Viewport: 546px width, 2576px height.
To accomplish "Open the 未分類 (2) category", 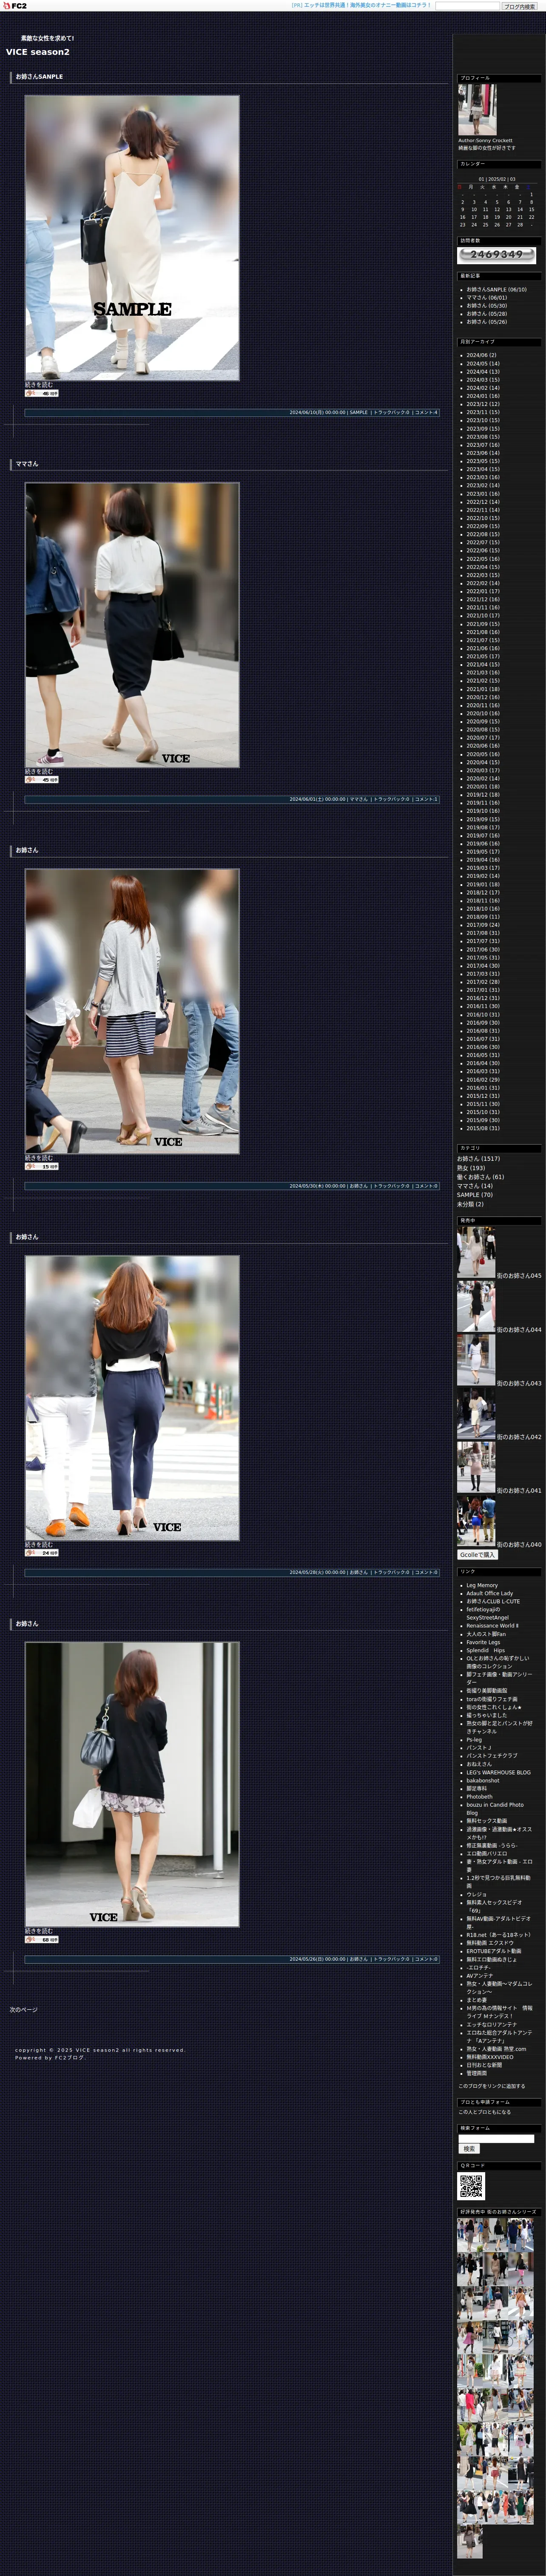I will coord(470,1204).
